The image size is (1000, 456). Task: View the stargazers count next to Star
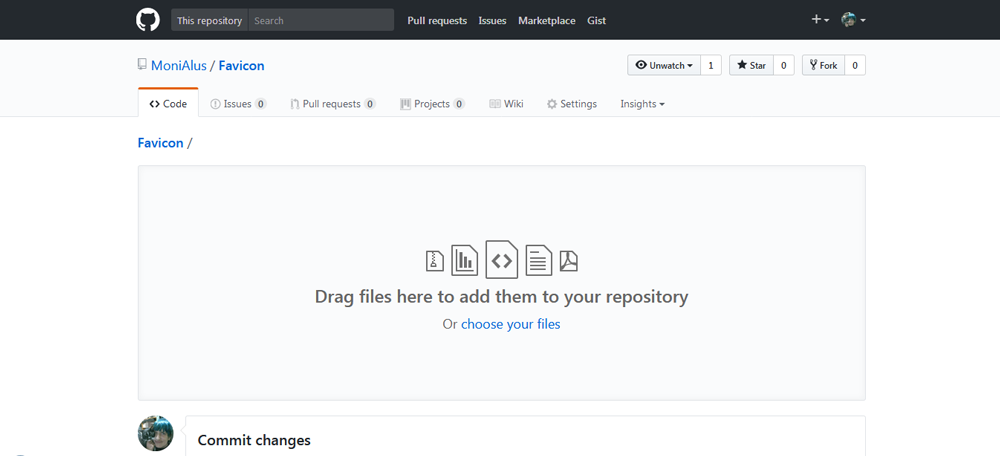[x=784, y=65]
